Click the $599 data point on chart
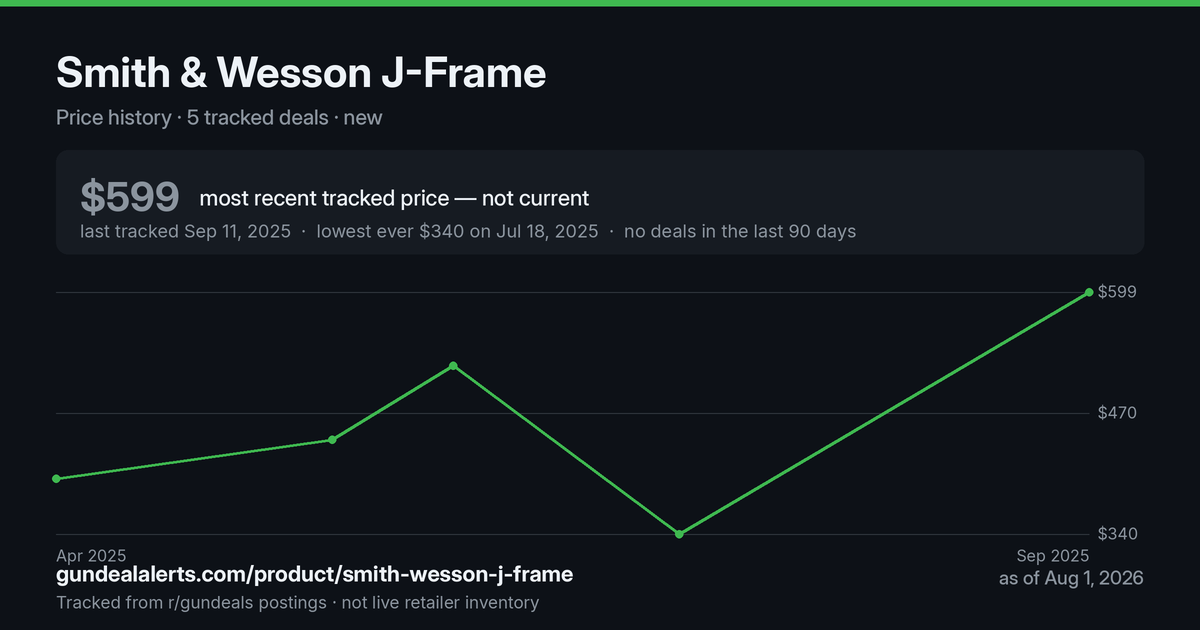 point(1089,292)
